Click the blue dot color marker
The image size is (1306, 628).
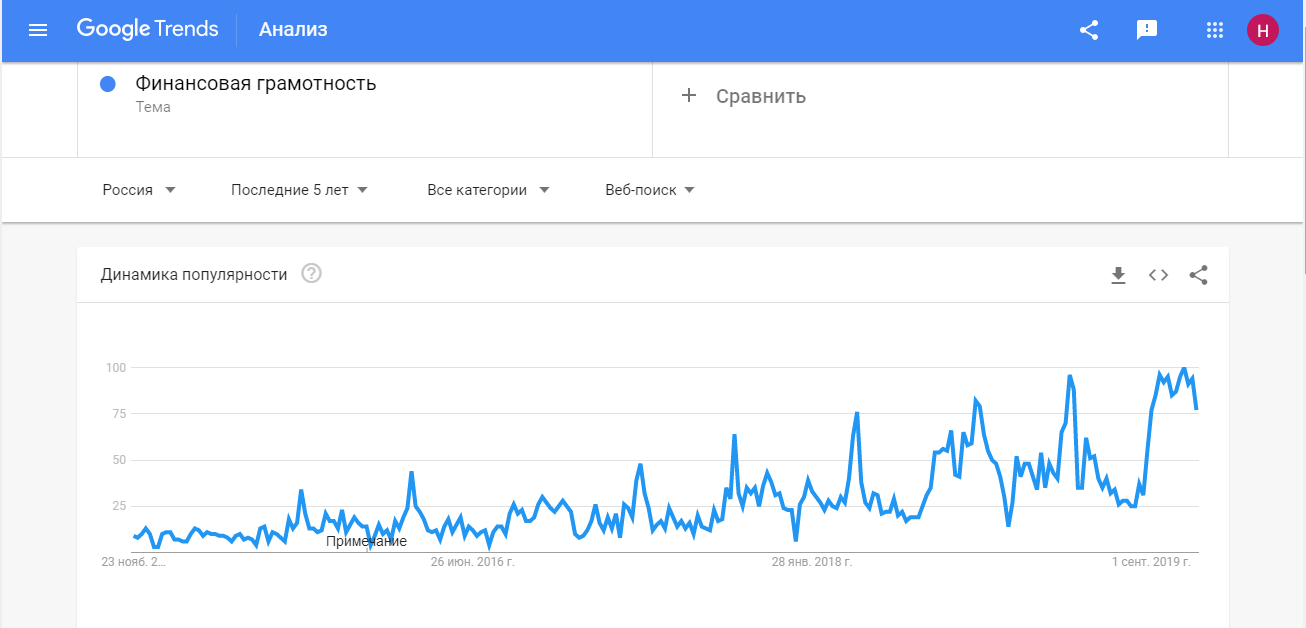click(109, 84)
